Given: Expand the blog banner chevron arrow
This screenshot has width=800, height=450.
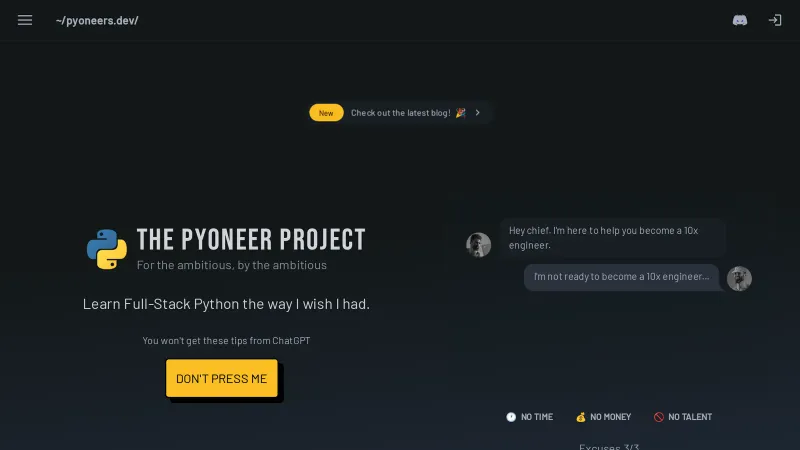Looking at the screenshot, I should (478, 113).
